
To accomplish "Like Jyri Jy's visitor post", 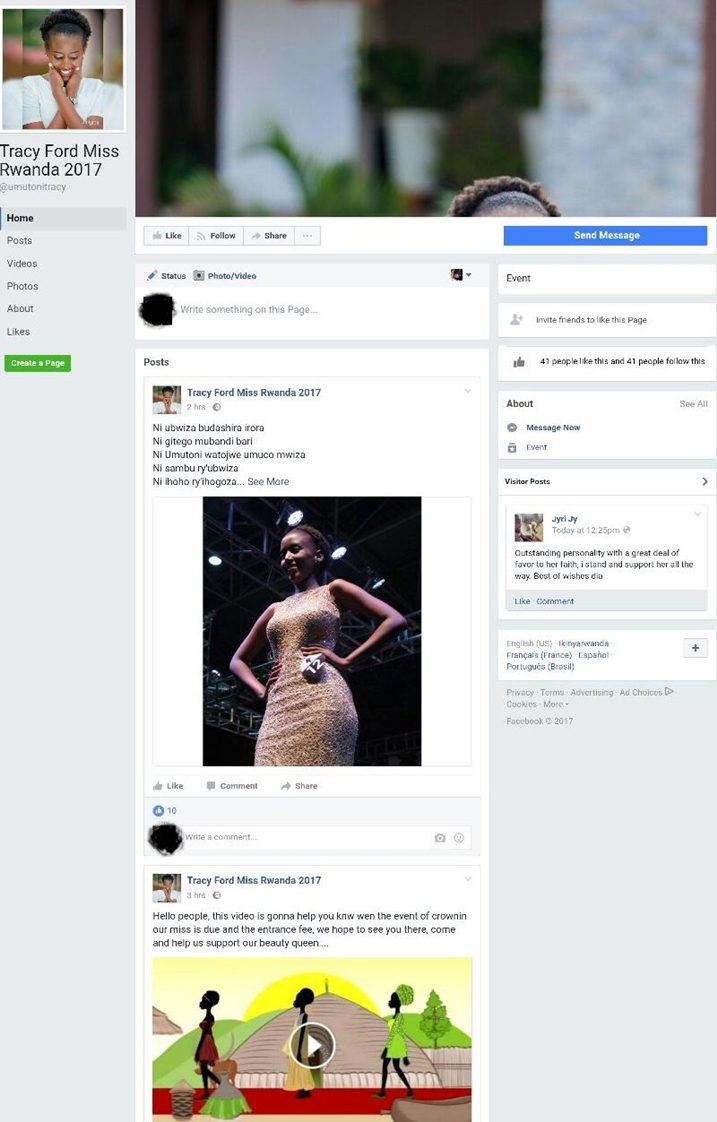I will click(x=522, y=601).
